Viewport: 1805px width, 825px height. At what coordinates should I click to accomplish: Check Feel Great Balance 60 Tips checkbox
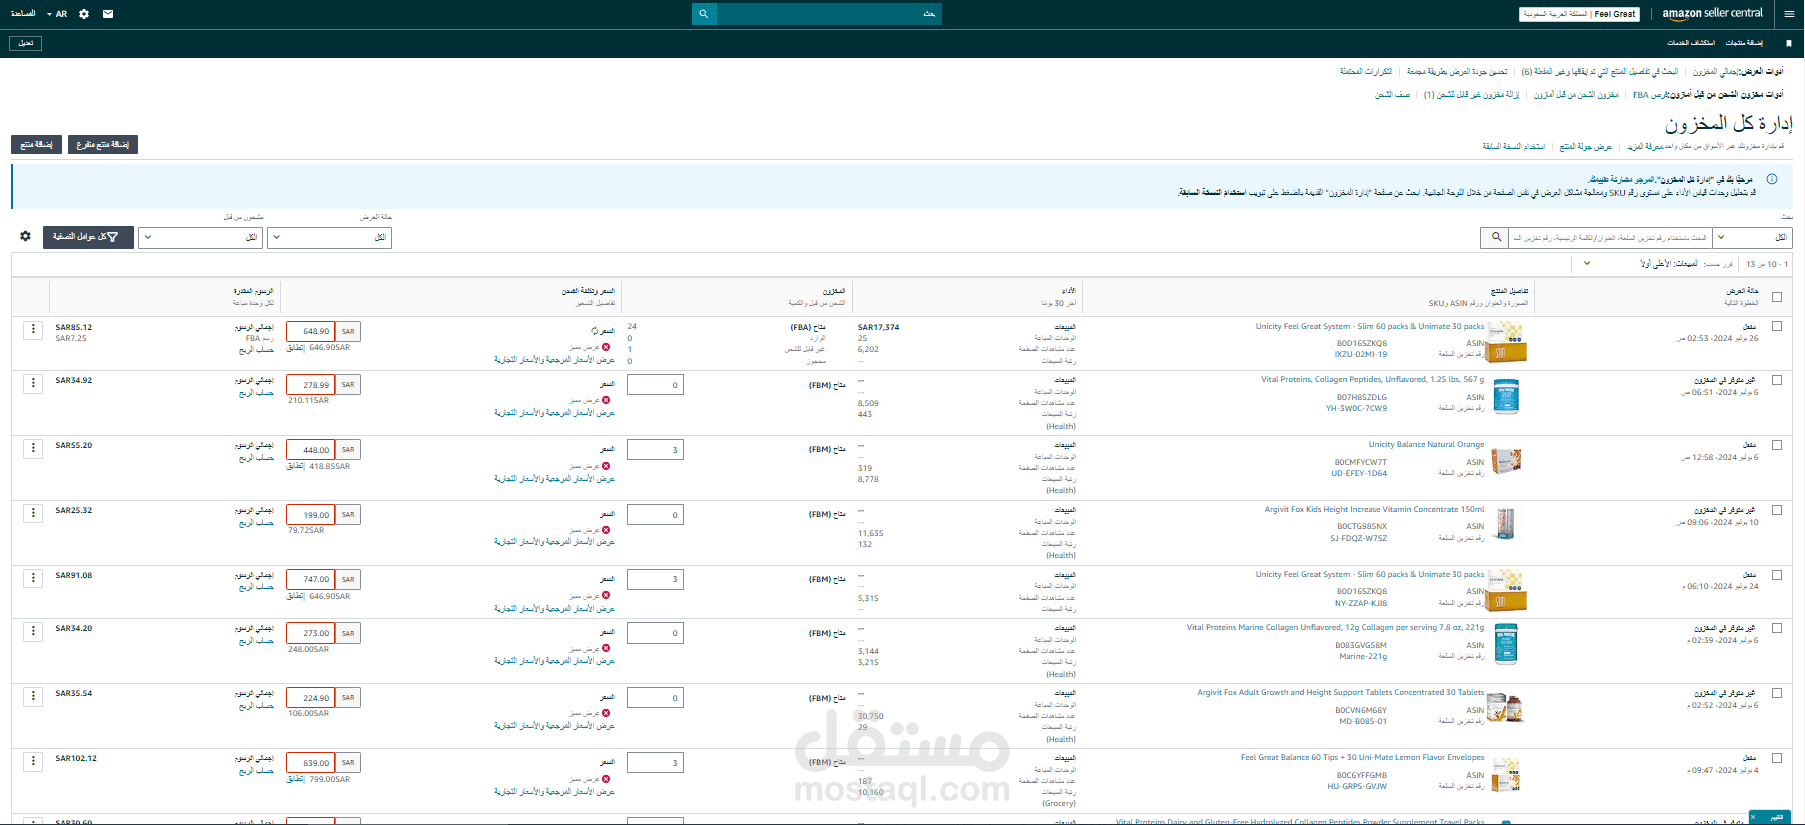[1777, 758]
